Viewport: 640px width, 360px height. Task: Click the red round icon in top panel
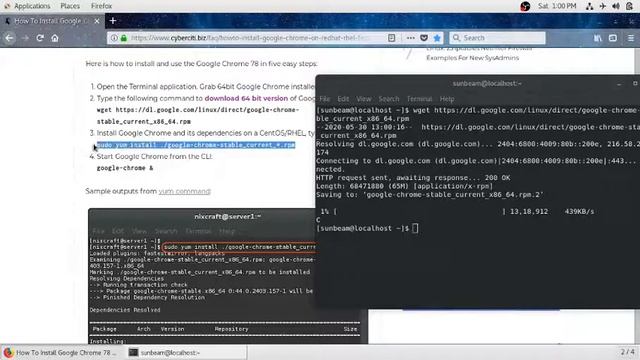point(525,6)
